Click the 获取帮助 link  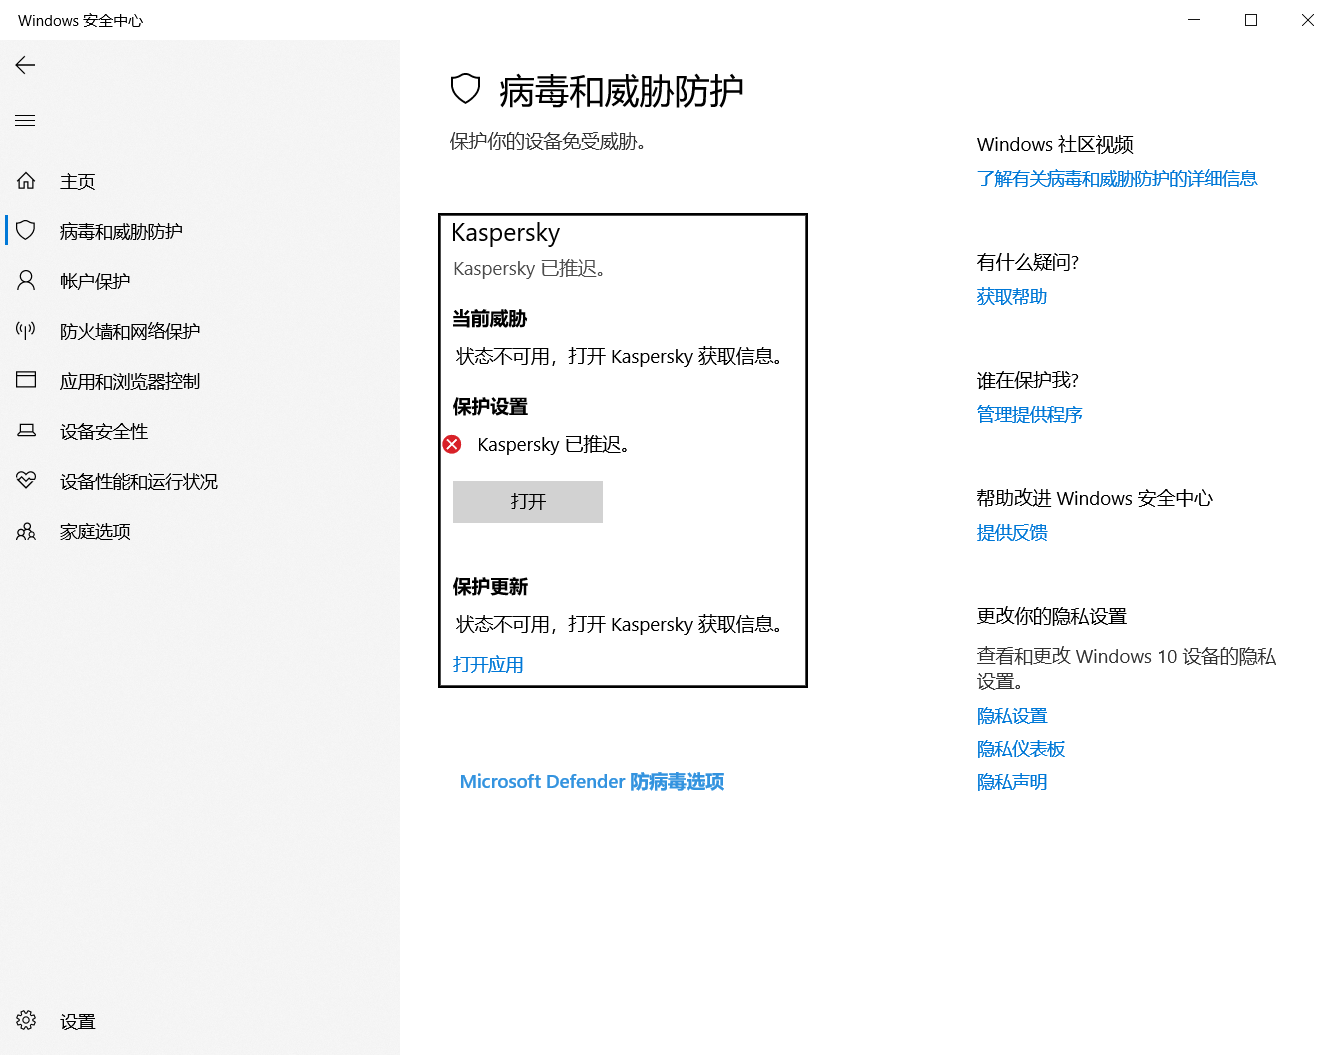click(1012, 297)
